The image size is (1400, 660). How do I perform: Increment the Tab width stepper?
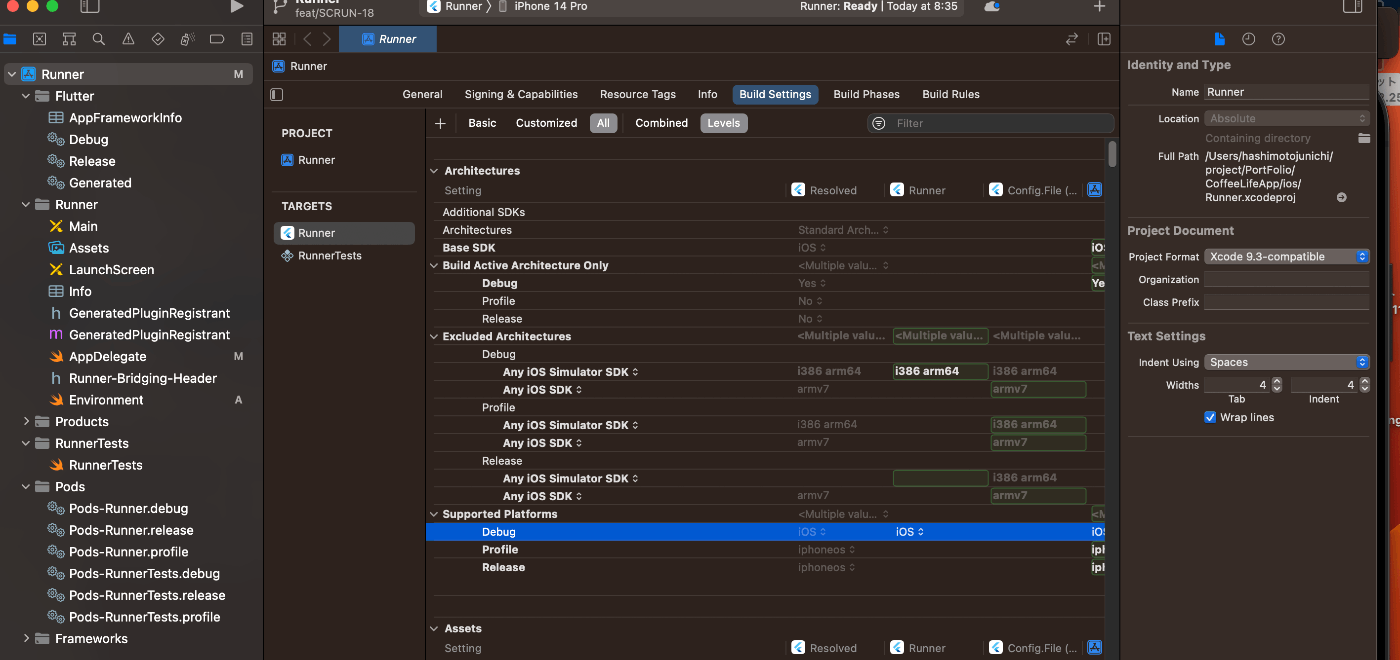[1277, 381]
